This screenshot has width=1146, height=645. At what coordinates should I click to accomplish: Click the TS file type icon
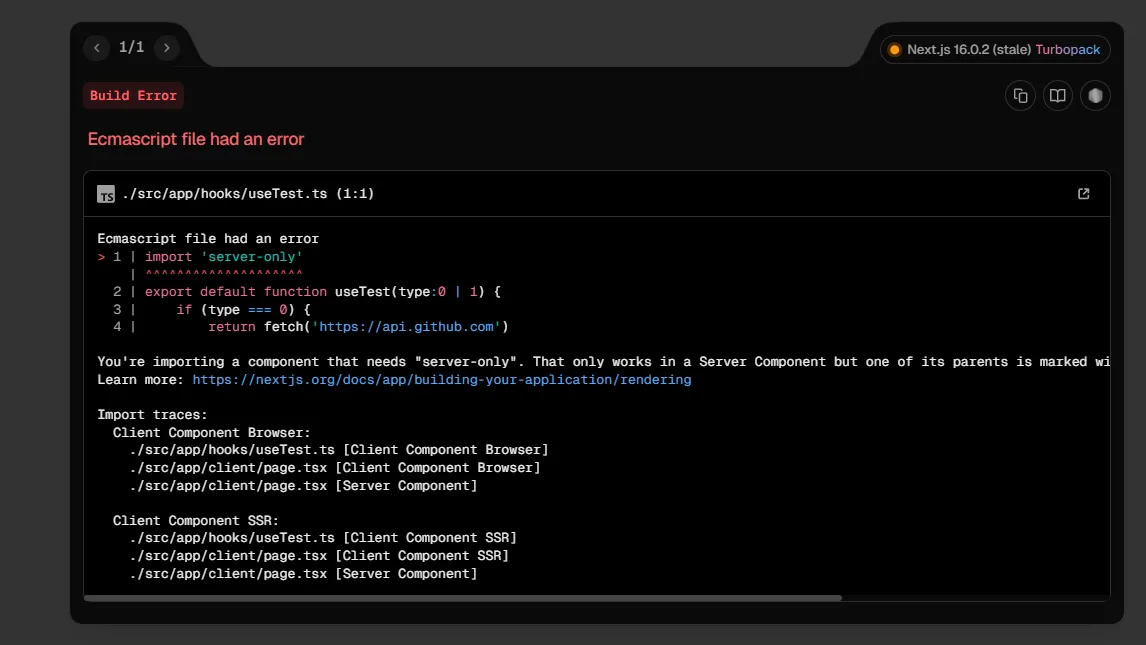pyautogui.click(x=106, y=194)
